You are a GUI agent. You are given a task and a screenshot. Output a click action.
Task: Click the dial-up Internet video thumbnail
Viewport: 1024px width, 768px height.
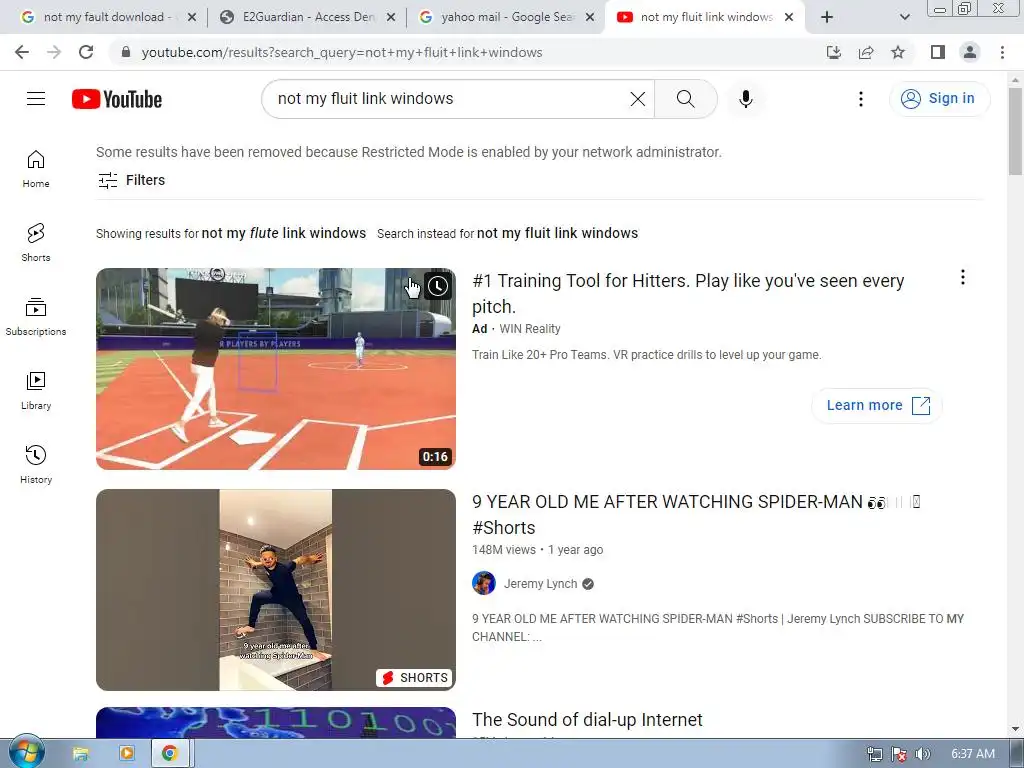coord(276,722)
